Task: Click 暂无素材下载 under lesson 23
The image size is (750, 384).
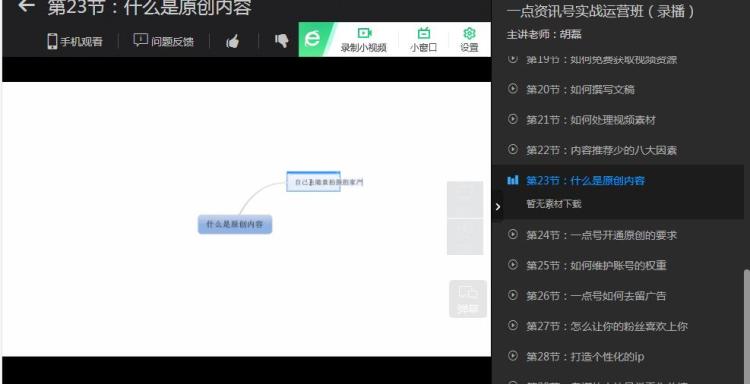Action: pyautogui.click(x=553, y=204)
